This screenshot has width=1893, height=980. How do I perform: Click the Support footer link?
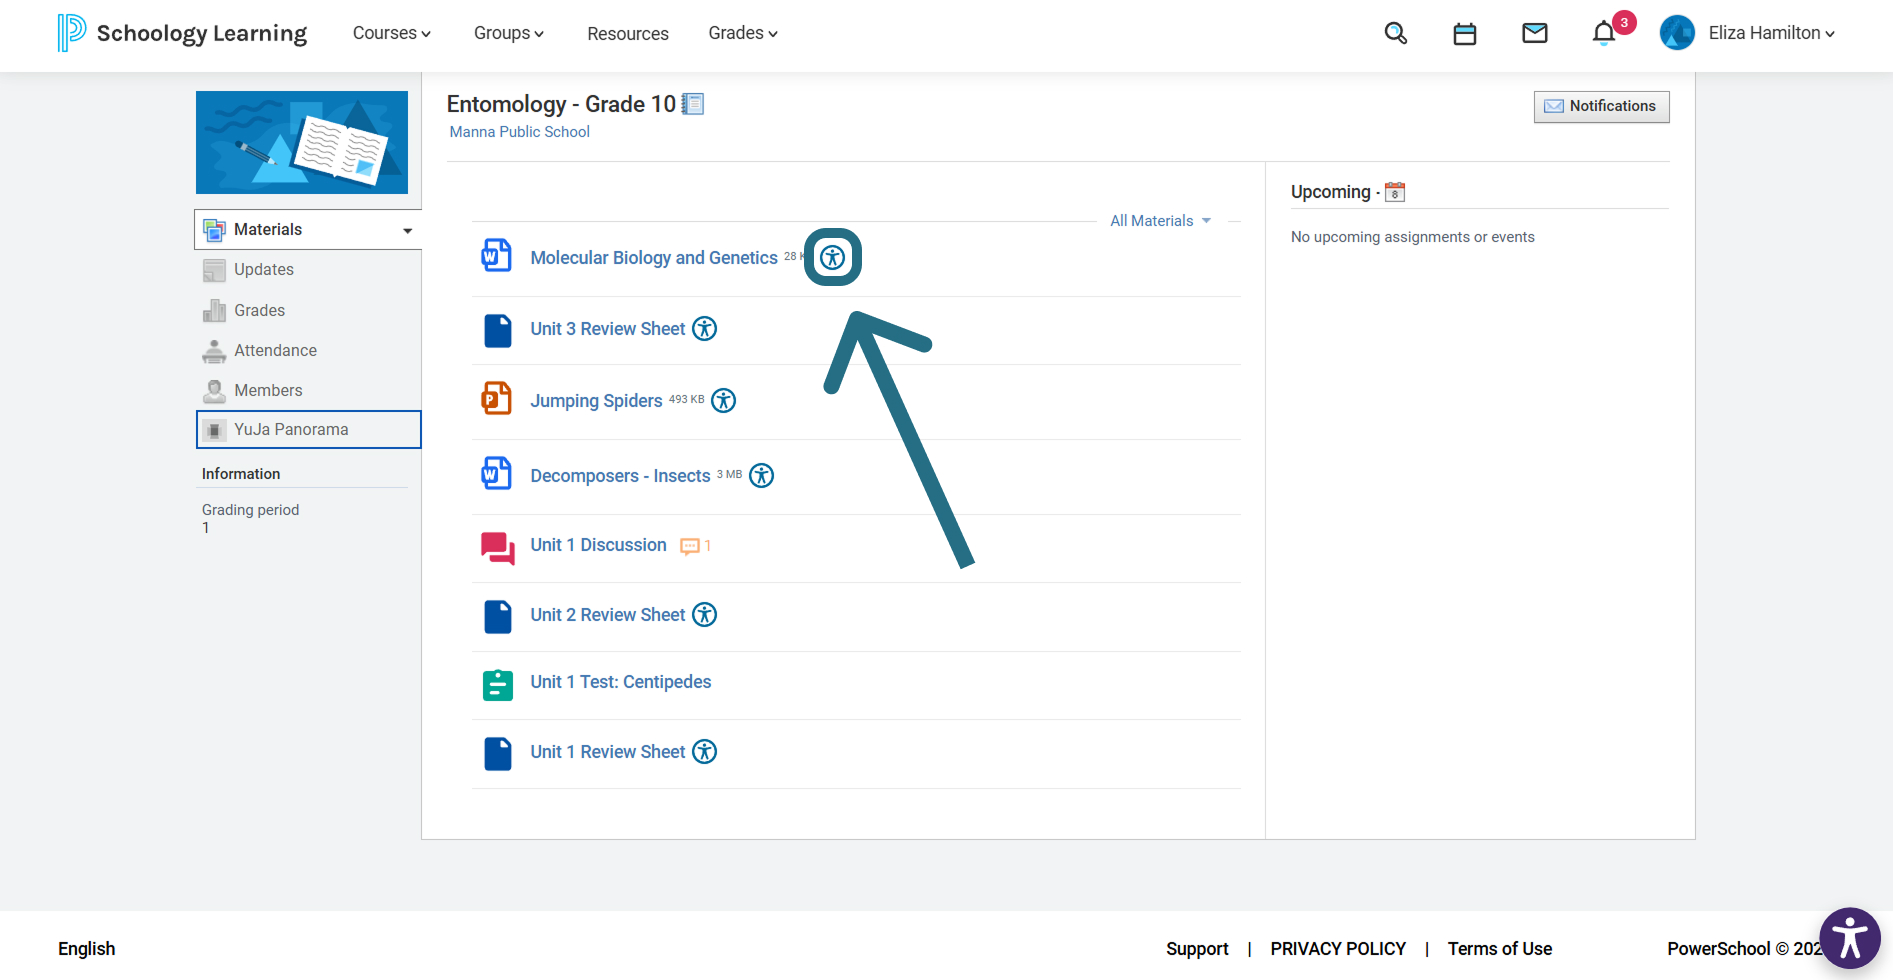click(1197, 949)
